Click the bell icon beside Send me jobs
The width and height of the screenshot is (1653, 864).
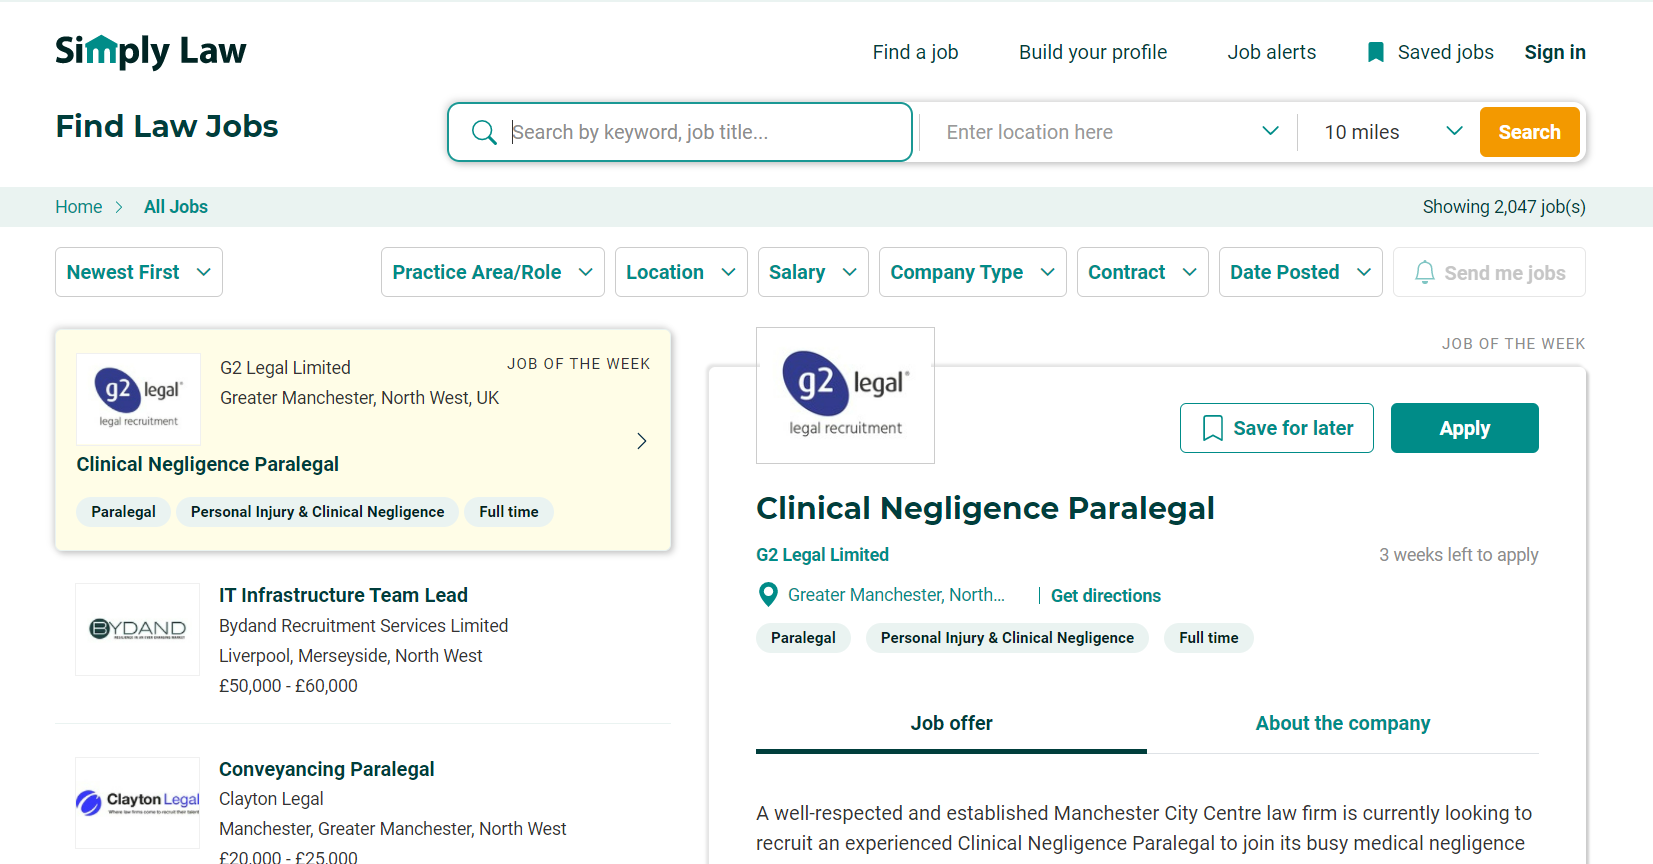tap(1425, 272)
